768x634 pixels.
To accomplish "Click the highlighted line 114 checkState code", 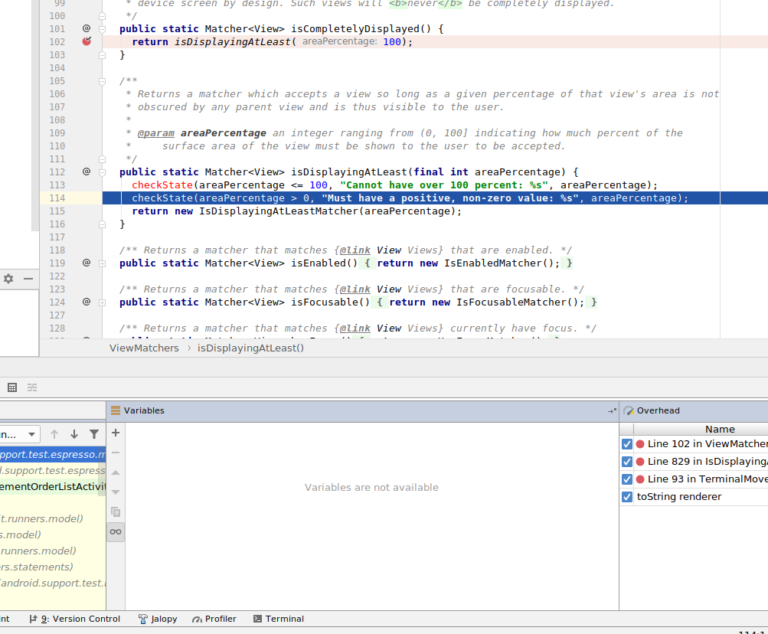I will pyautogui.click(x=410, y=198).
